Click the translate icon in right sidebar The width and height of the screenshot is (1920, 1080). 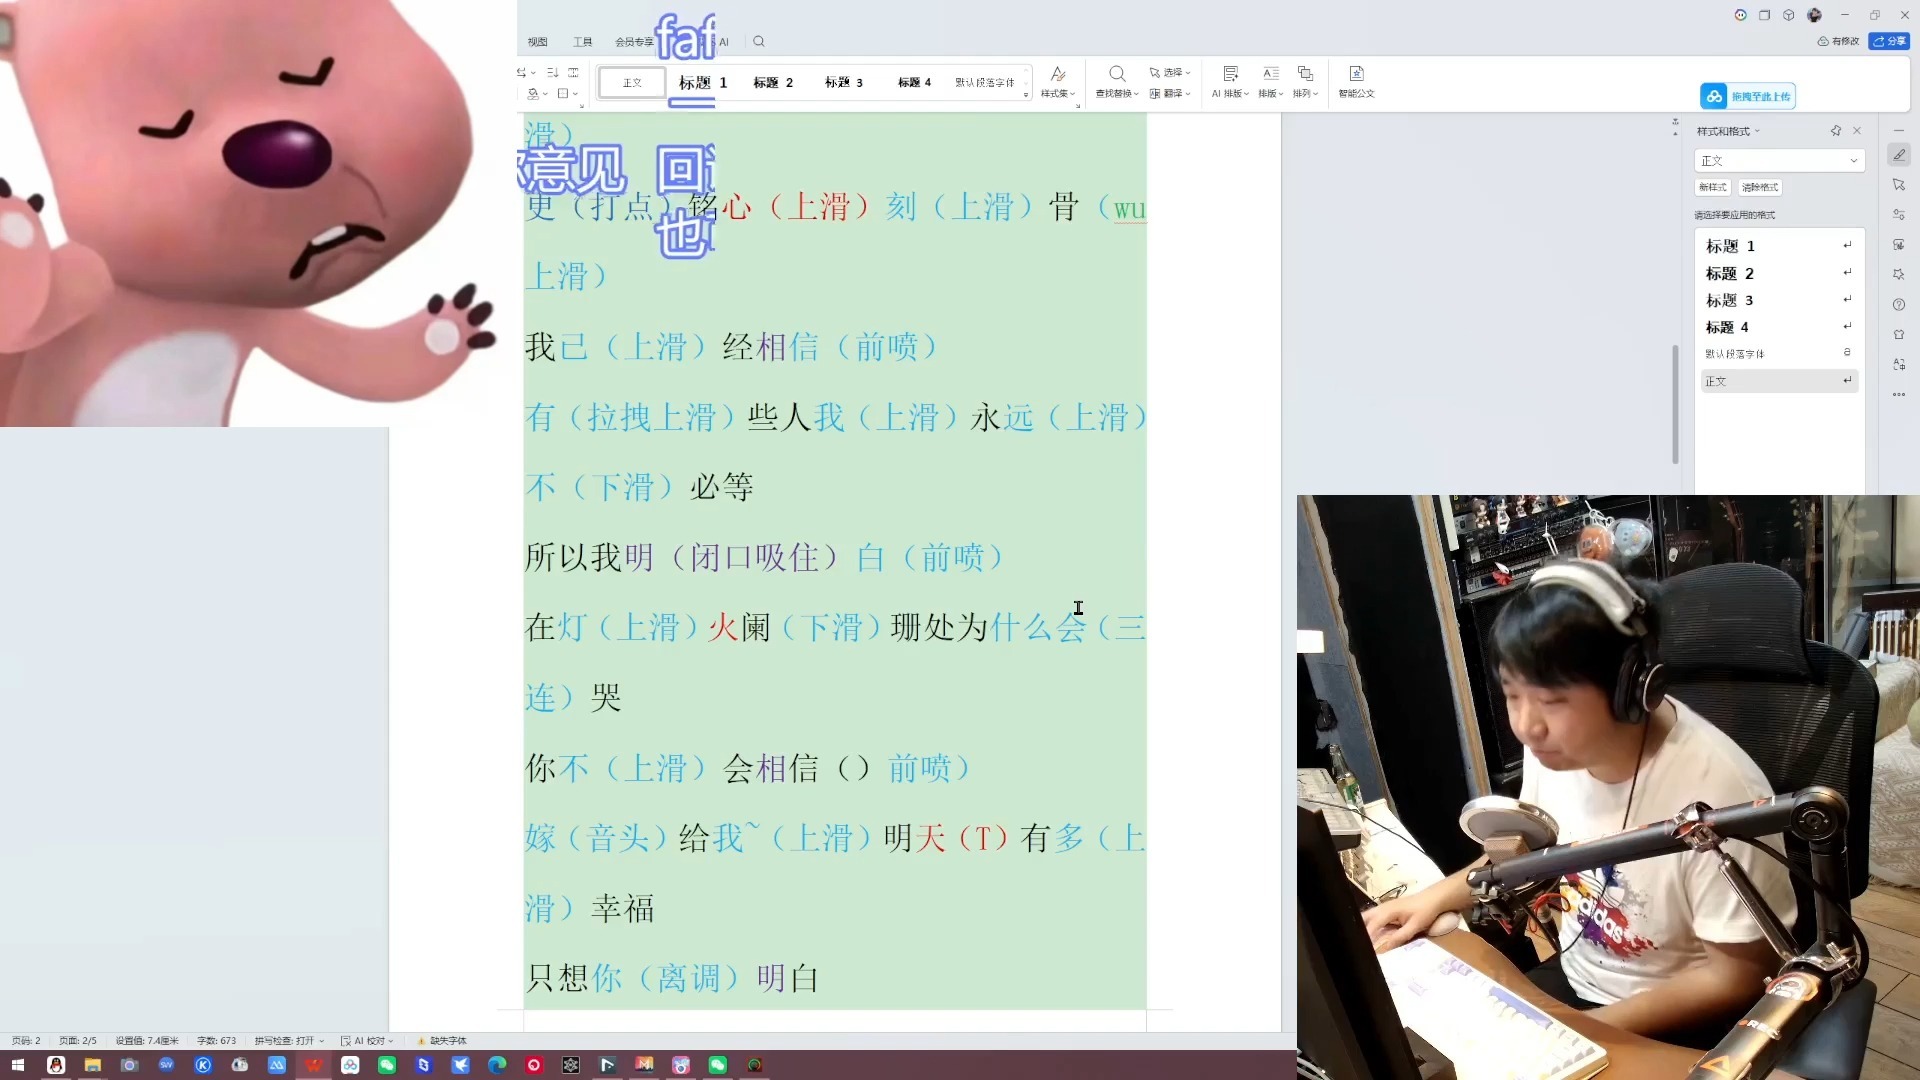[1899, 365]
